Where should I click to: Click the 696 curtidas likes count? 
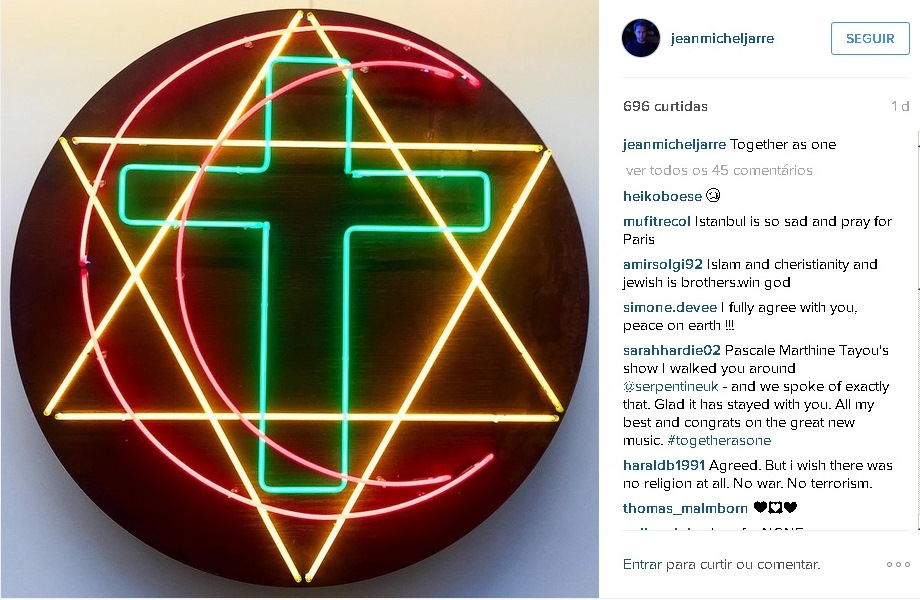[665, 106]
